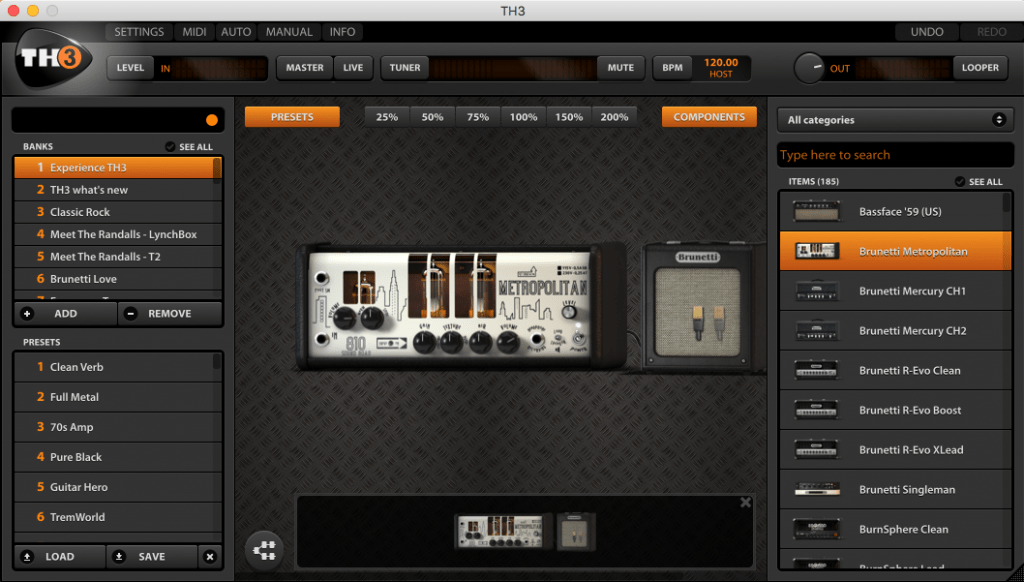Select BurnSphere Clean amp icon
The width and height of the screenshot is (1024, 582).
[x=816, y=529]
